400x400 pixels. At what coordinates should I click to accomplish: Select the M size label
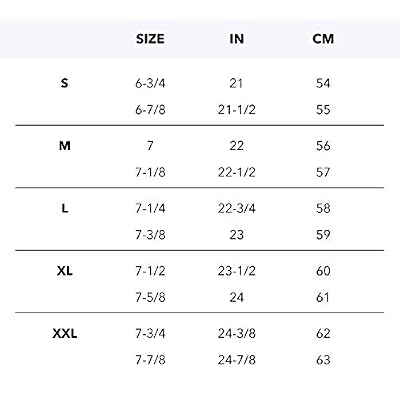pyautogui.click(x=64, y=146)
